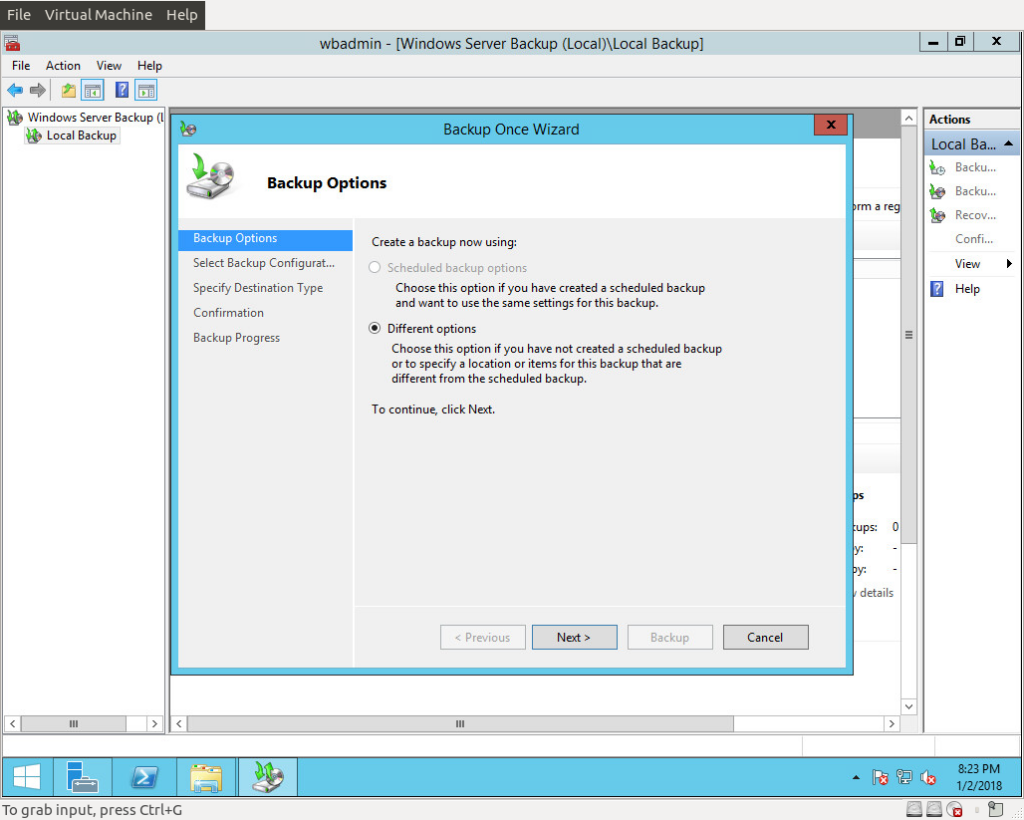This screenshot has height=820, width=1024.
Task: Open the View menu in wbadmin menu bar
Action: (x=108, y=65)
